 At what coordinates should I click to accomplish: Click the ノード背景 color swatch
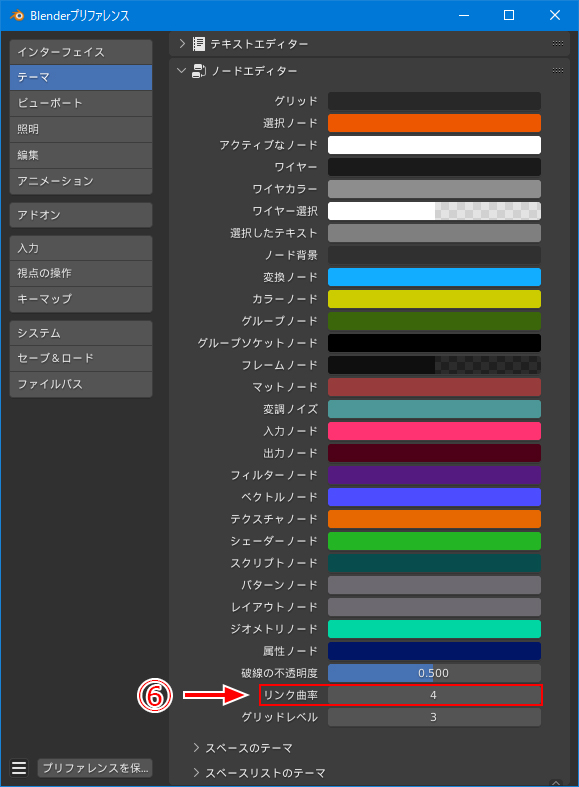pos(435,255)
